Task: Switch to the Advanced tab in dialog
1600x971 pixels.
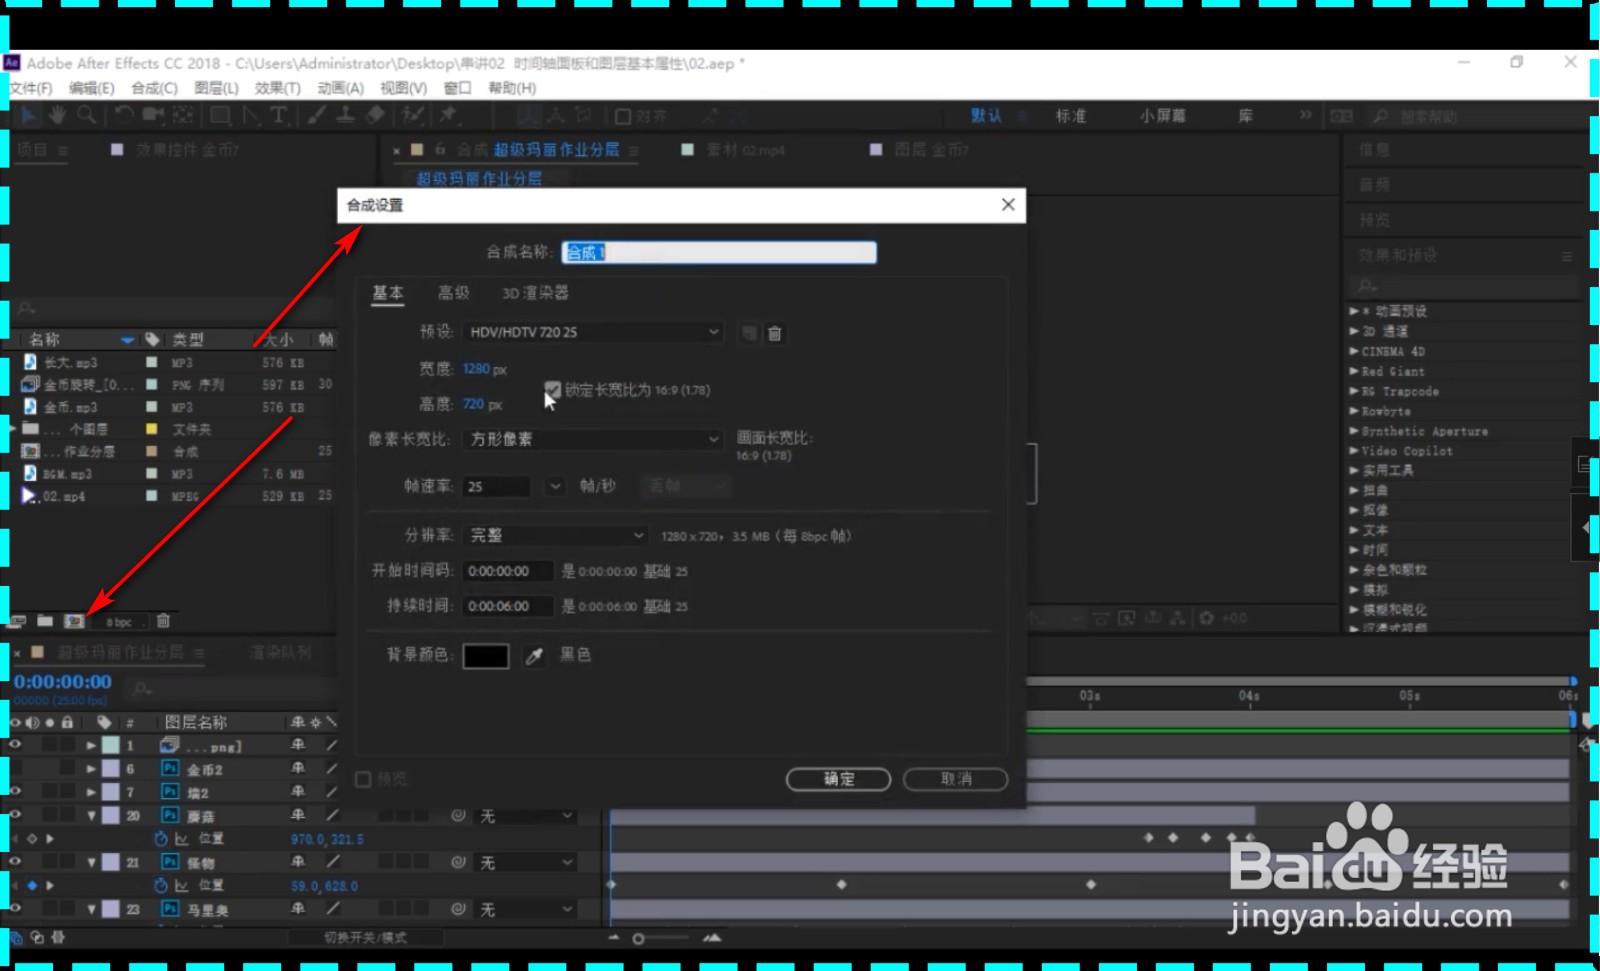Action: click(x=453, y=293)
